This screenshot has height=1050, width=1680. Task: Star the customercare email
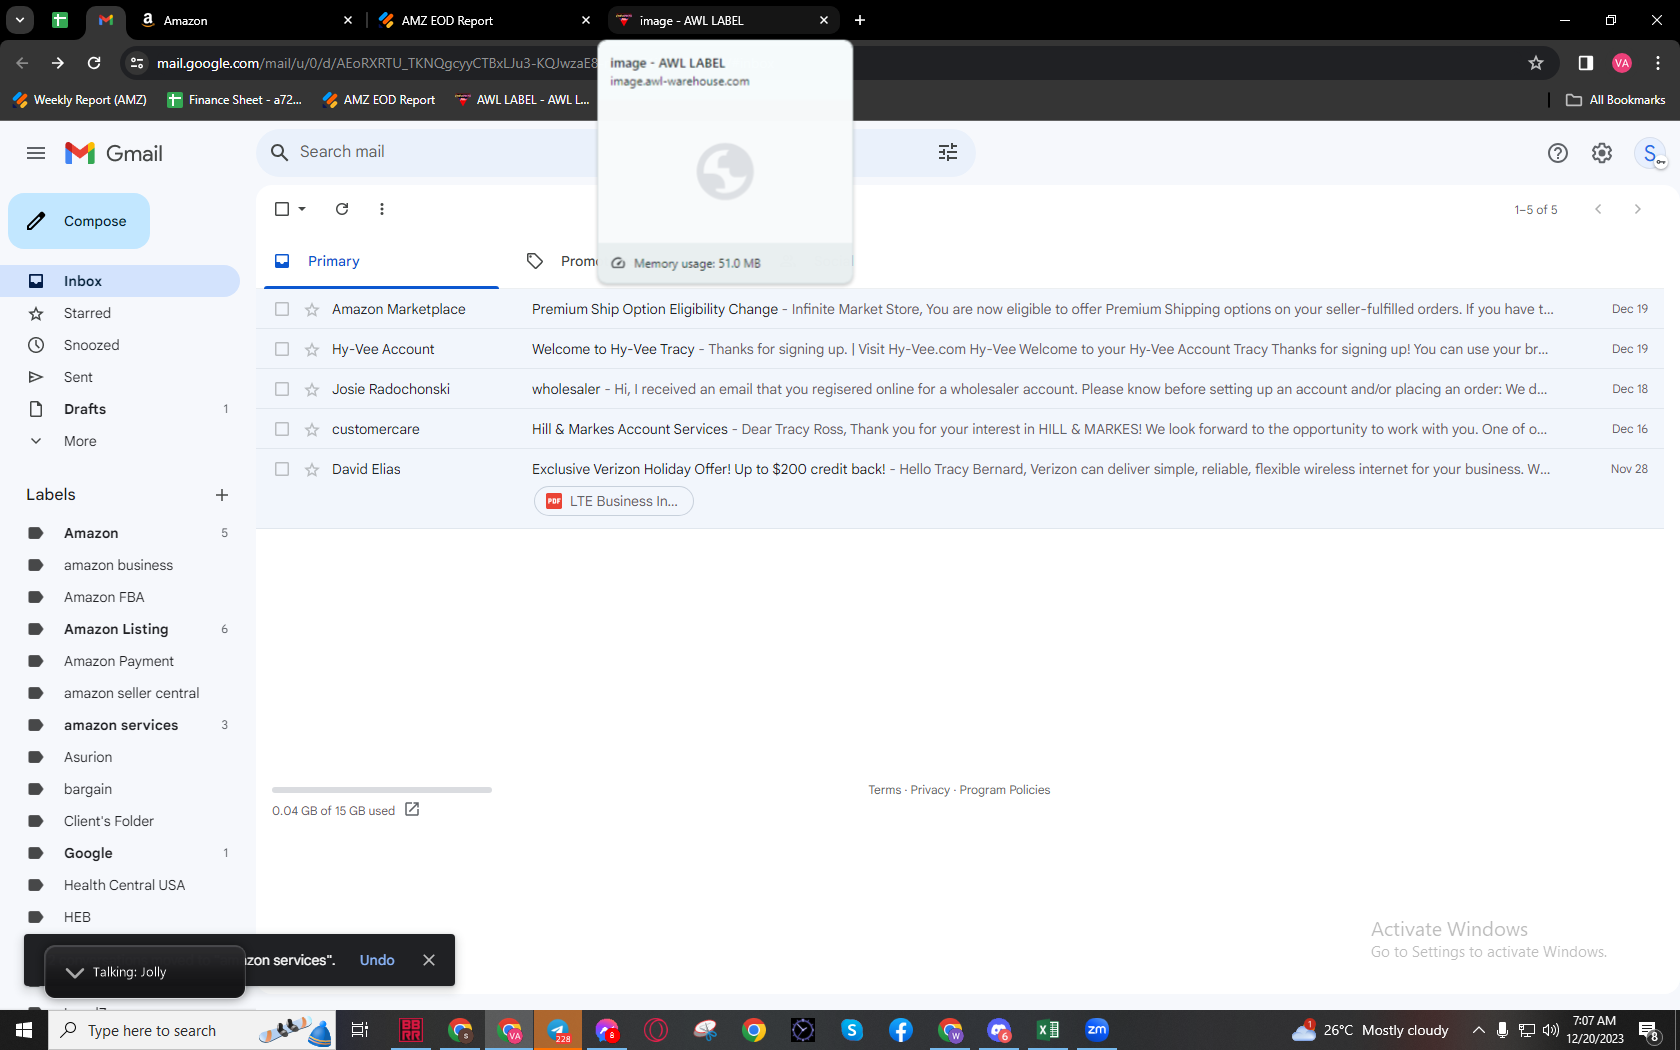coord(312,429)
